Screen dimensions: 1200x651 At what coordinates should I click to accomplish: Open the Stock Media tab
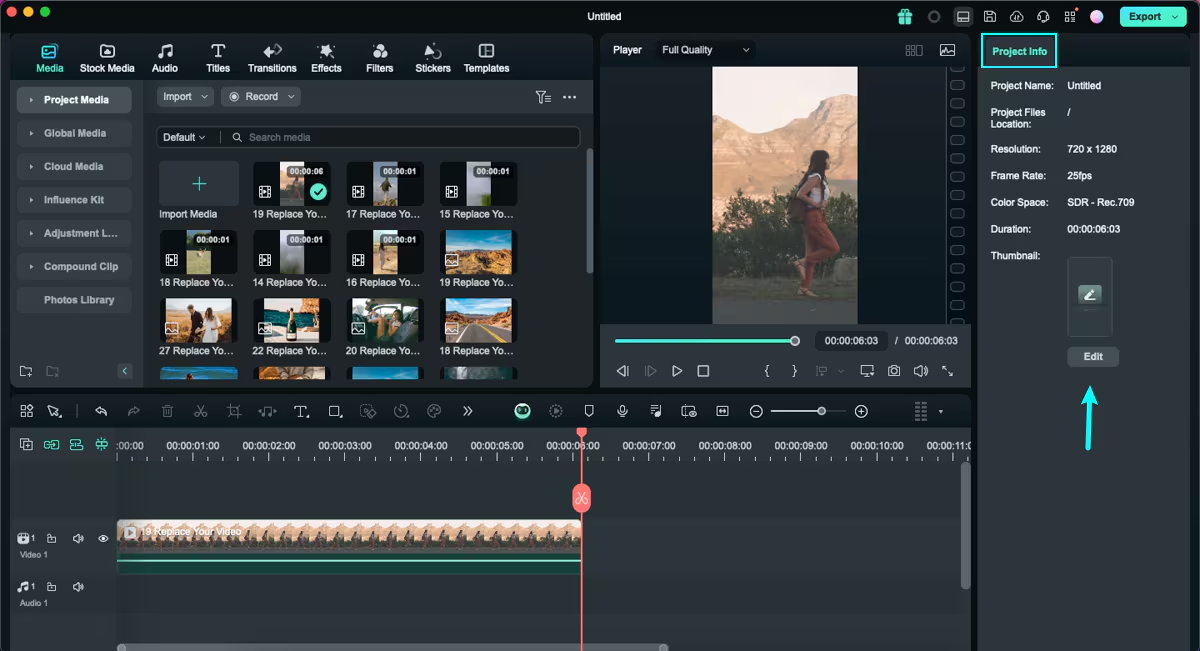click(x=107, y=58)
